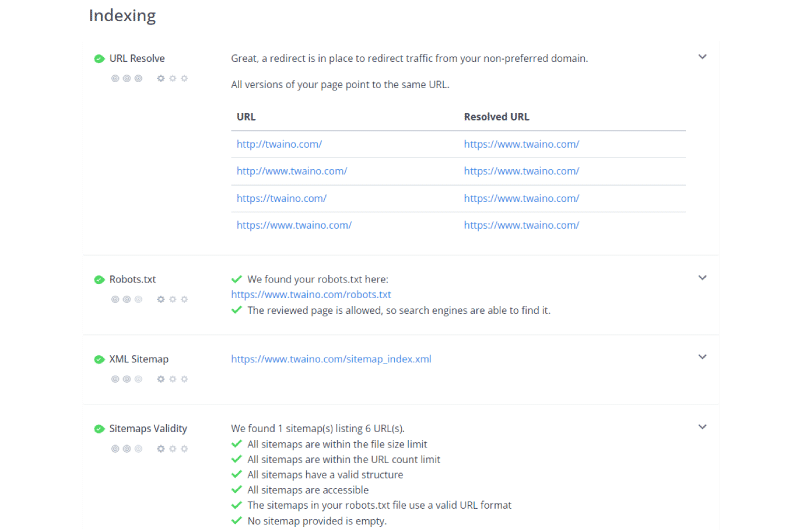Image resolution: width=800 pixels, height=530 pixels.
Task: Click green status icon beside Robots.txt
Action: [x=99, y=280]
